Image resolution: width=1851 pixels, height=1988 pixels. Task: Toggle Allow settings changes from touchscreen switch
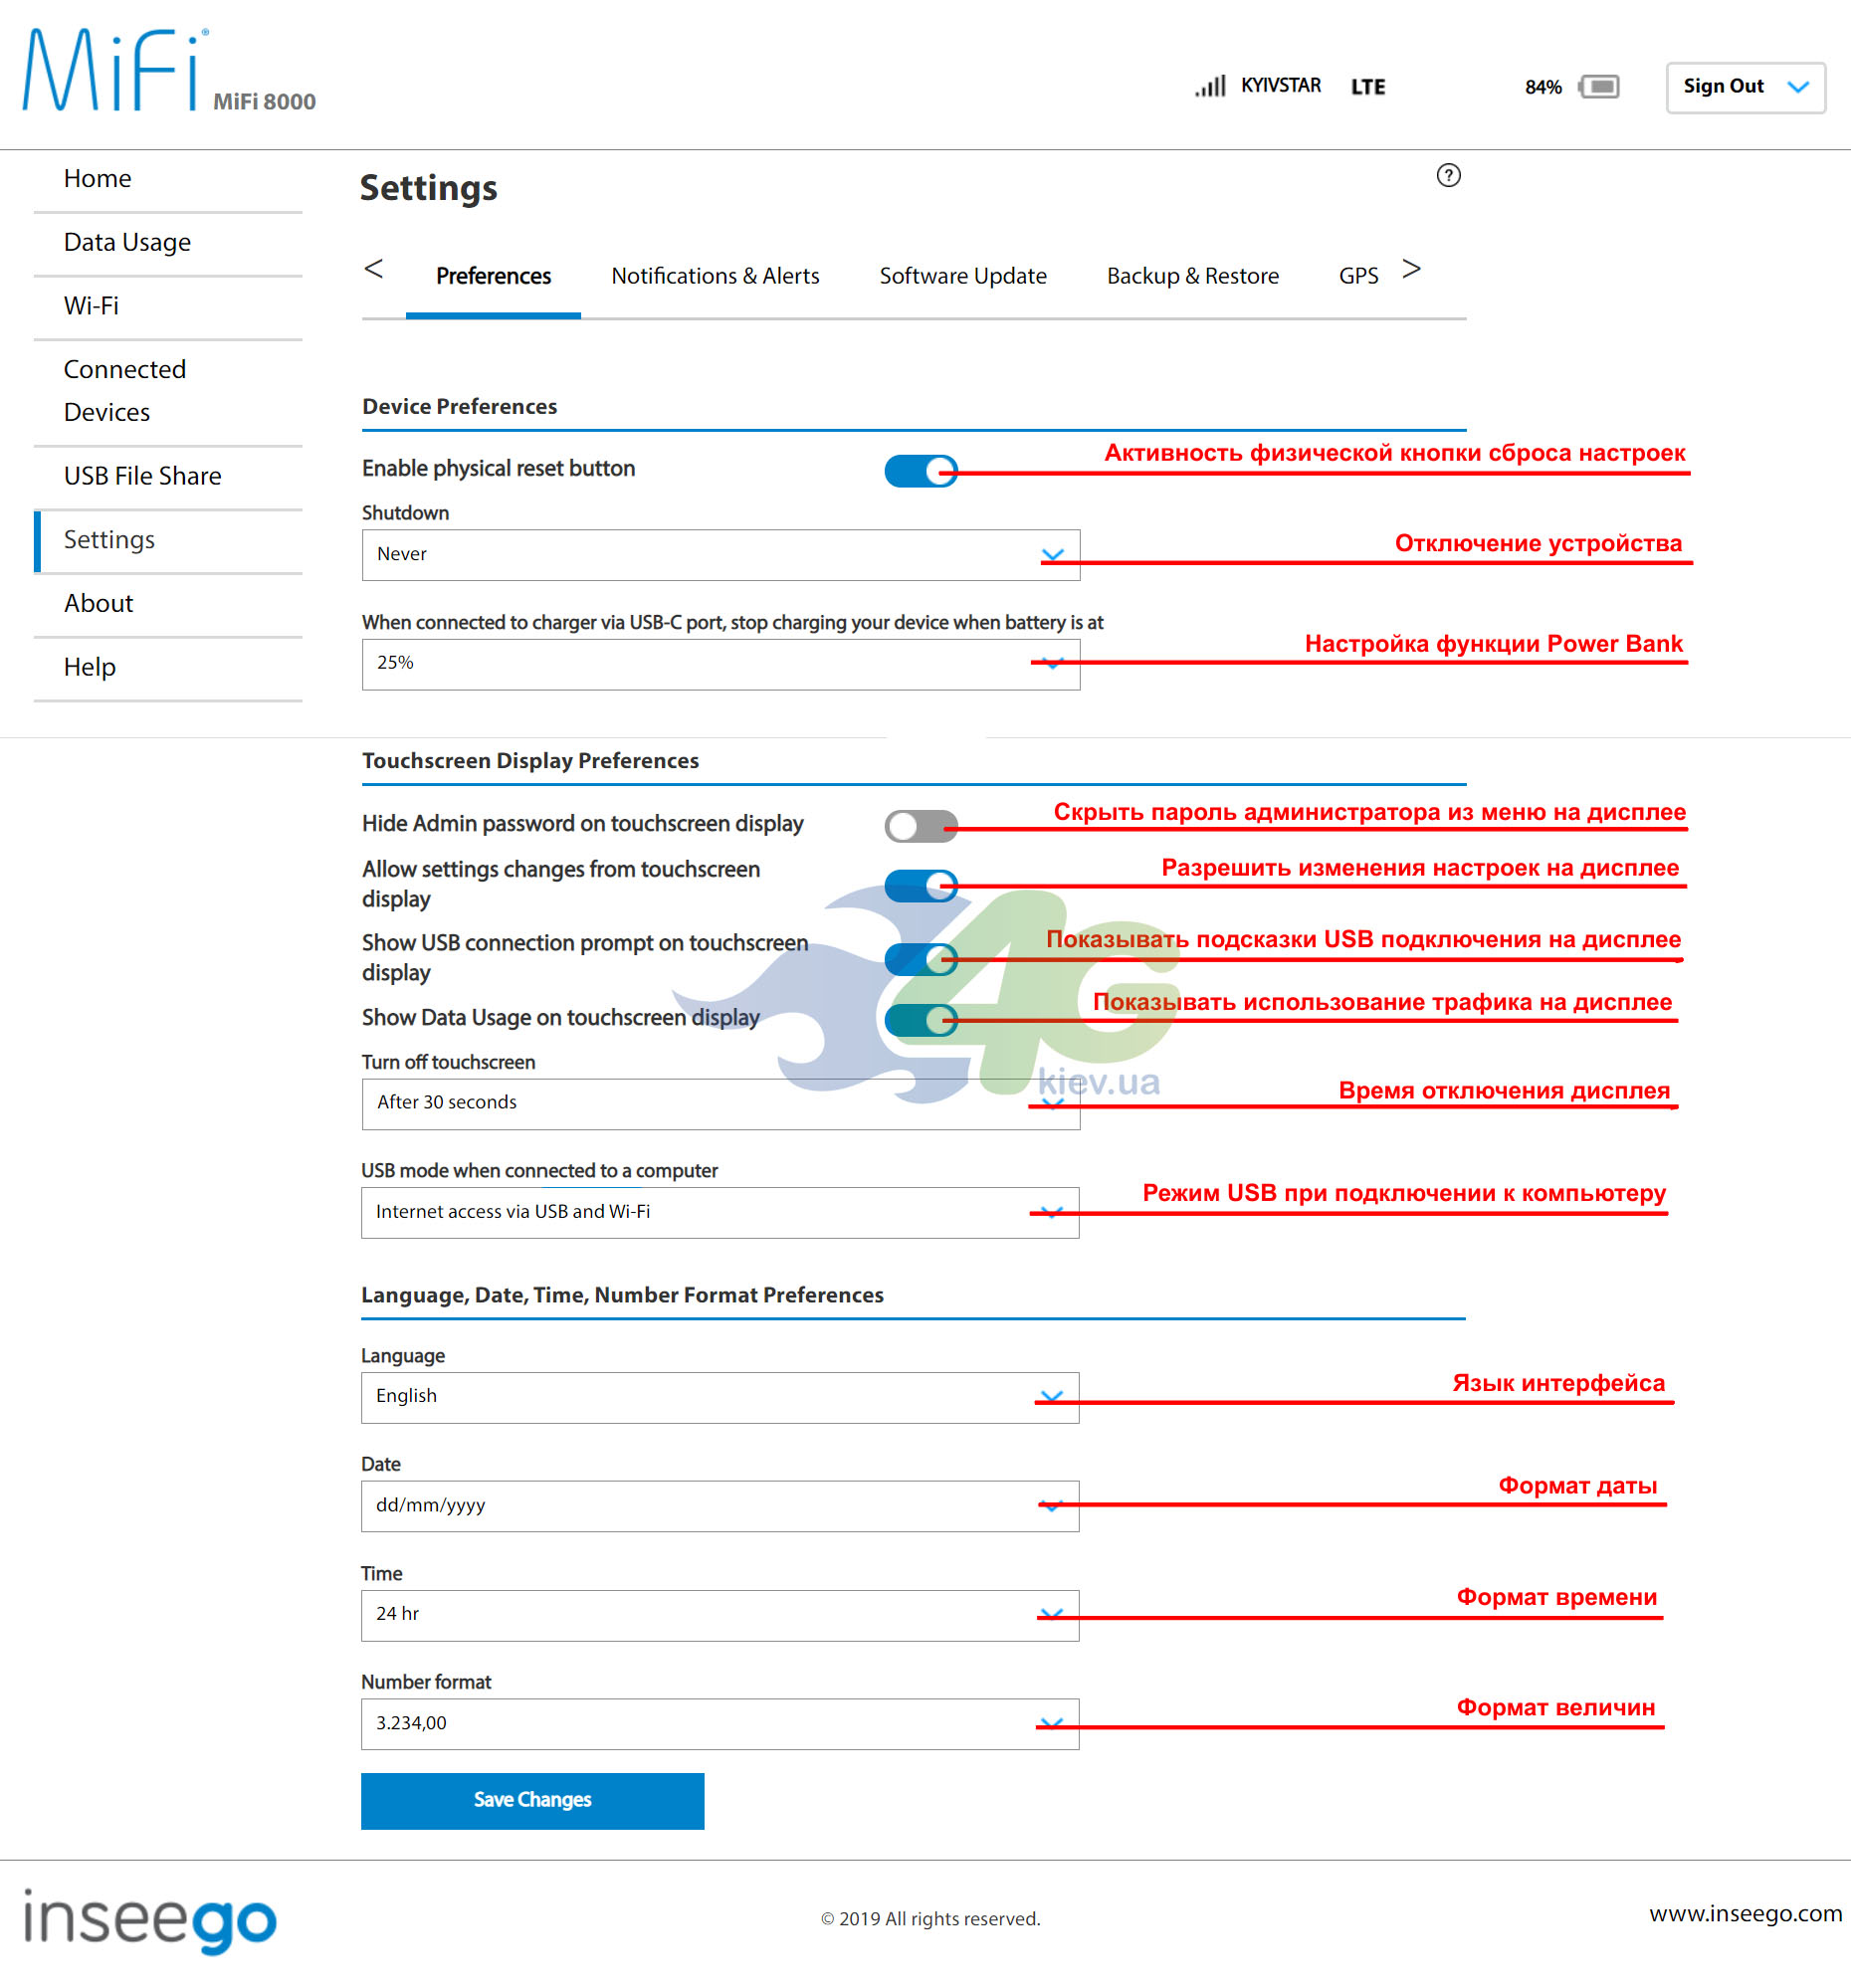click(920, 885)
